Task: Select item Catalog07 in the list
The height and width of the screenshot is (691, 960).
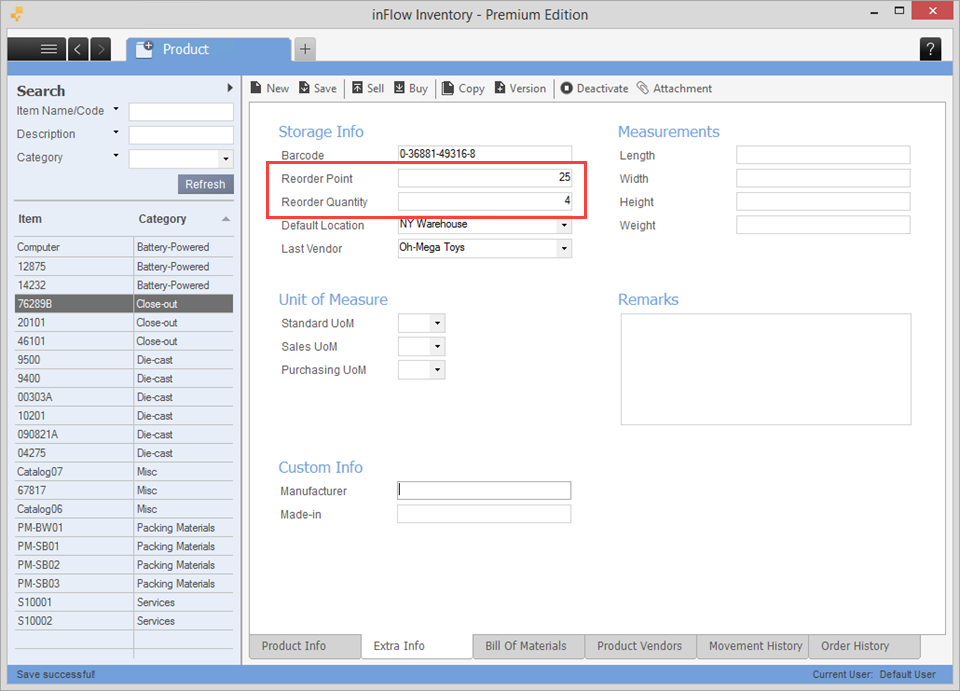Action: (x=124, y=472)
